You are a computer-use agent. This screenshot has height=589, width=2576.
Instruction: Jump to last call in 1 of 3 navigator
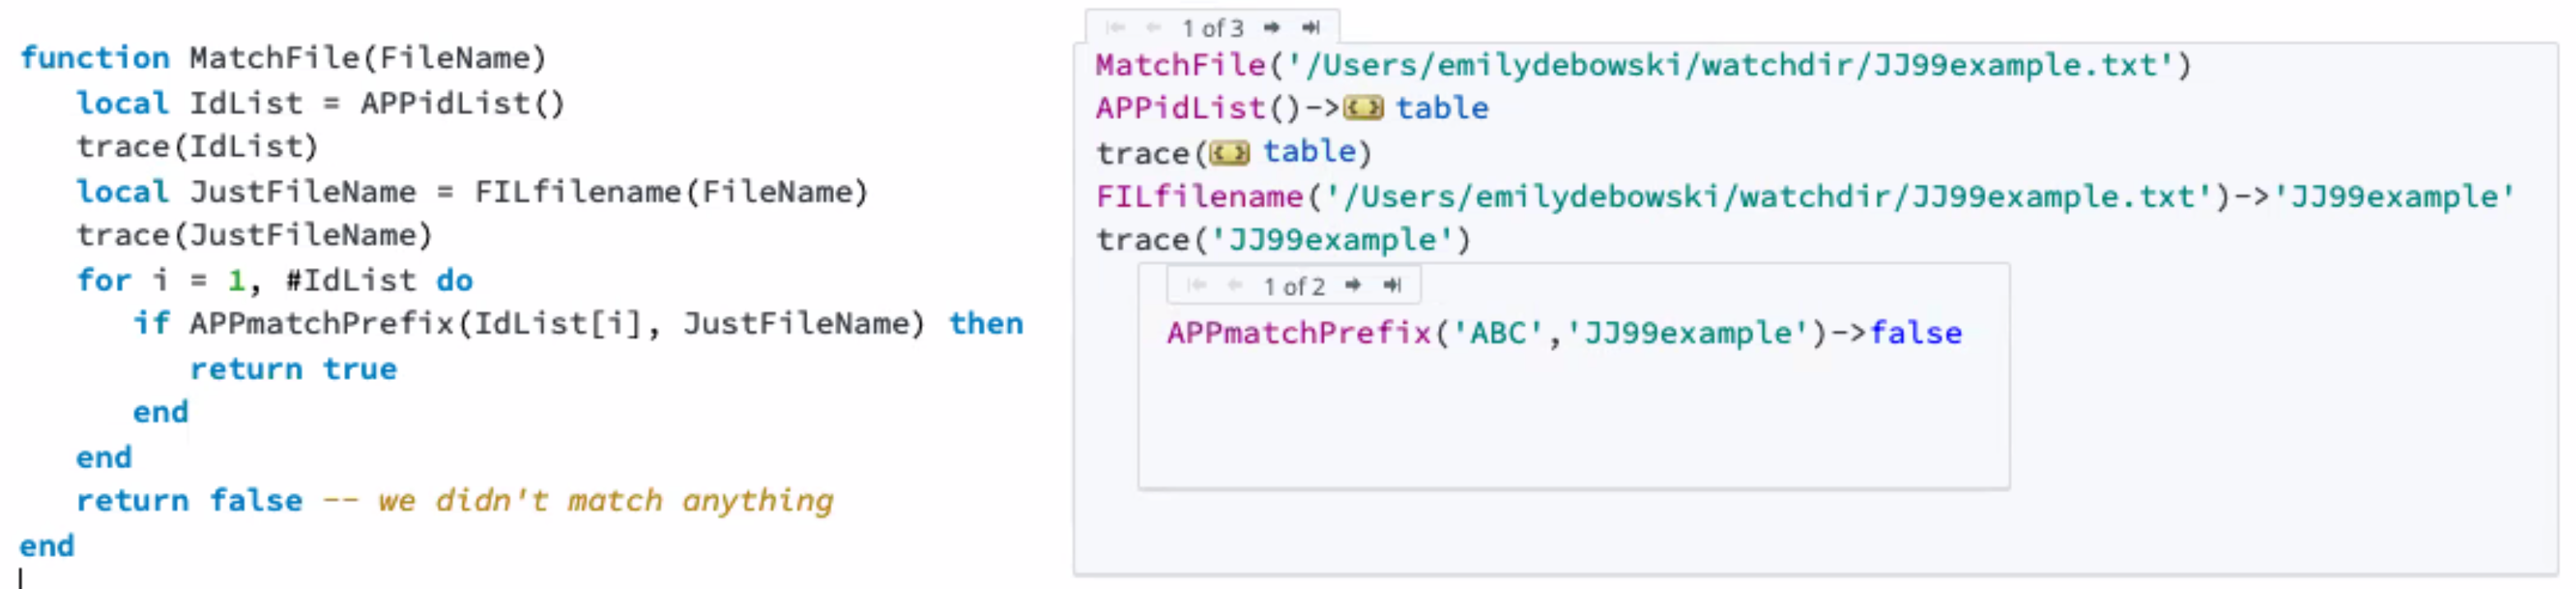[x=1311, y=27]
